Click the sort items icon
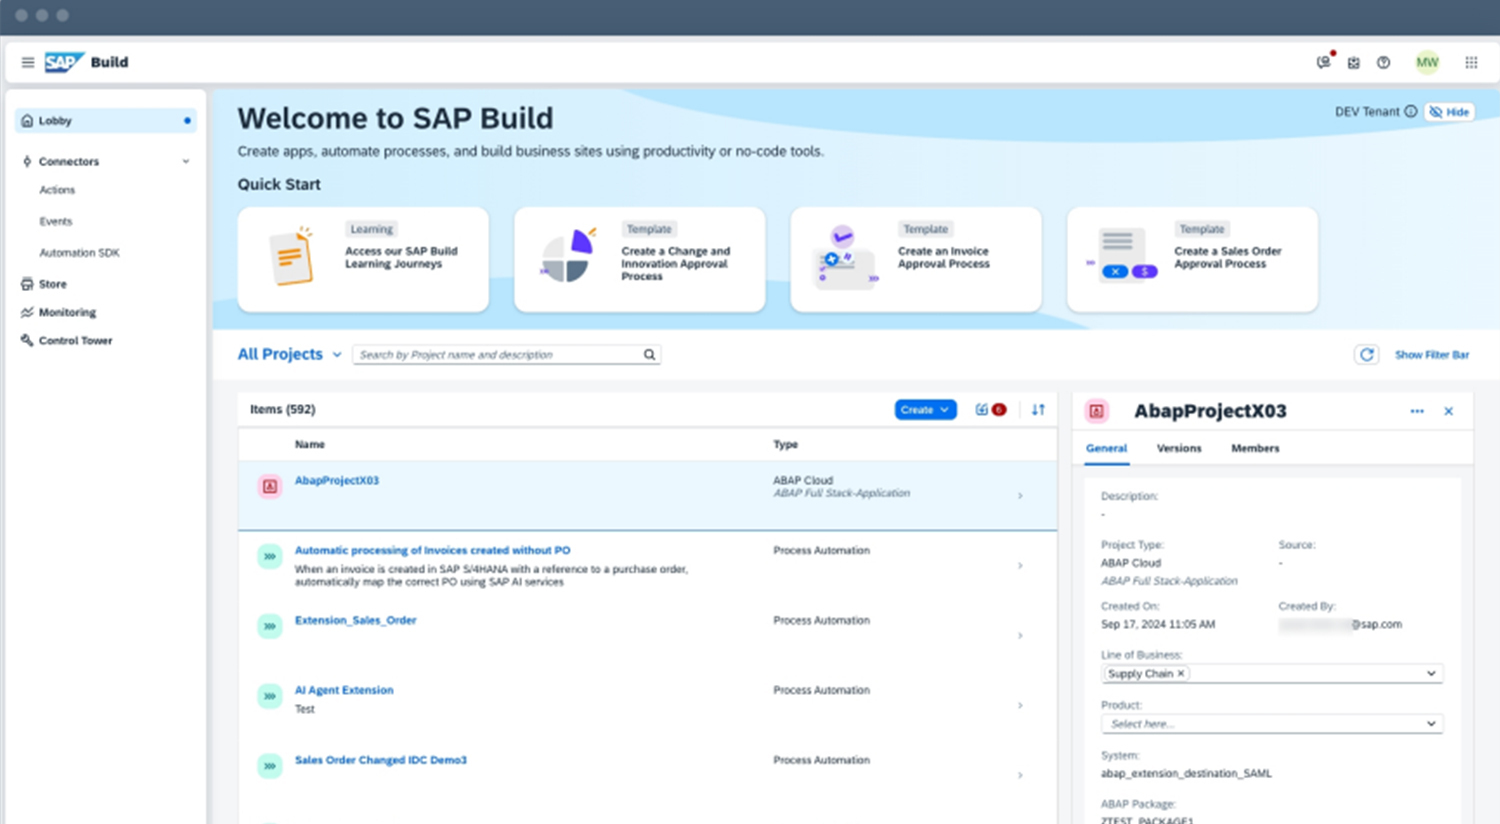Screen dimensions: 1500x824 [1038, 410]
